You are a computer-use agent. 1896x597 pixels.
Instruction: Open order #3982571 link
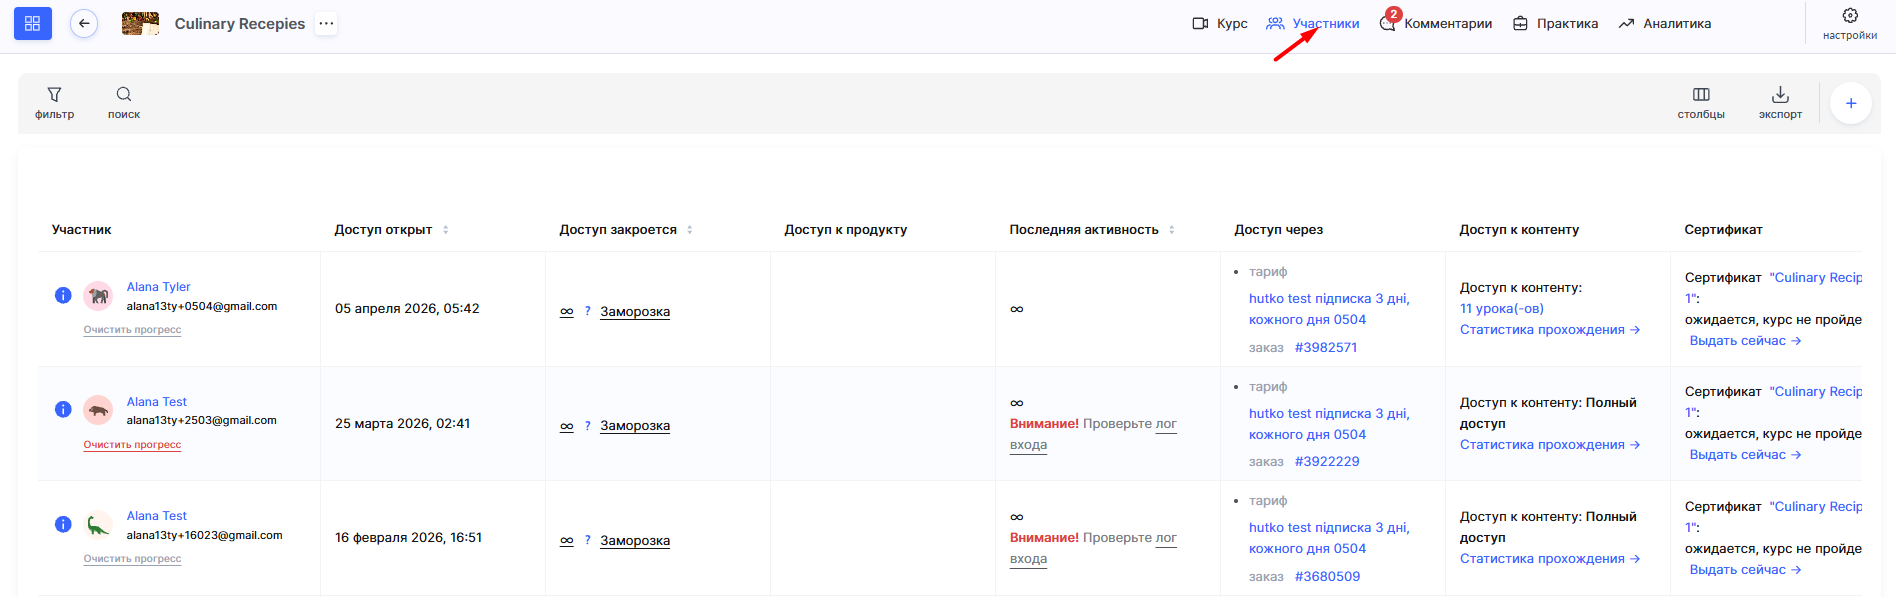point(1326,348)
